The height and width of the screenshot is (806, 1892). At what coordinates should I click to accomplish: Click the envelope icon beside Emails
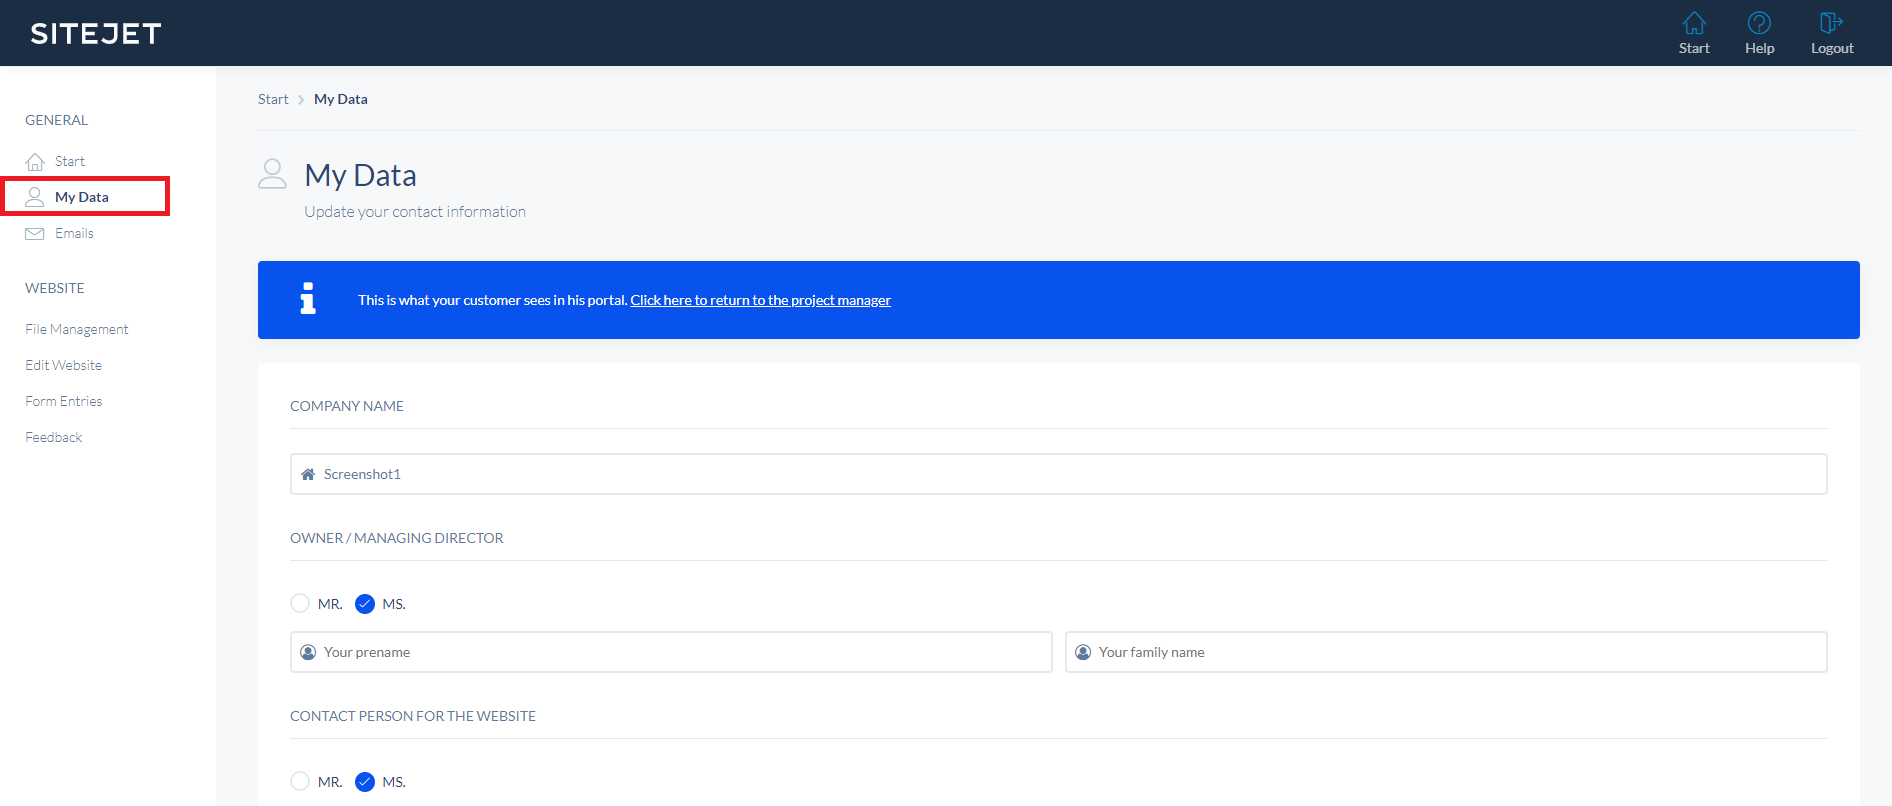(35, 233)
